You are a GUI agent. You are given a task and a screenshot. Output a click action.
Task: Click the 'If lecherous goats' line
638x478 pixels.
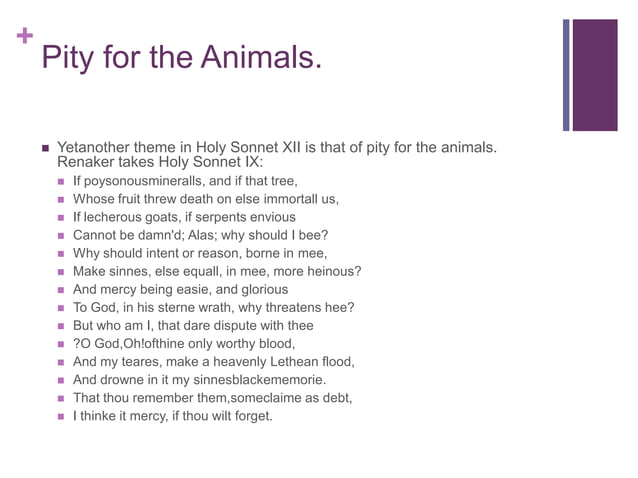coord(184,217)
